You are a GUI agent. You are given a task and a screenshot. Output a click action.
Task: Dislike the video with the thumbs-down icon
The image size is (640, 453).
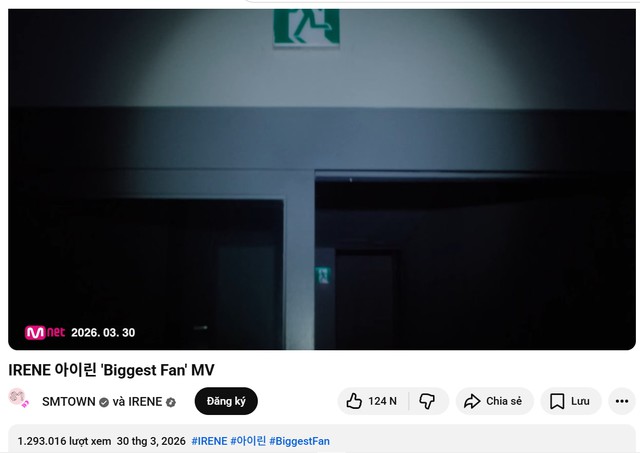point(427,401)
